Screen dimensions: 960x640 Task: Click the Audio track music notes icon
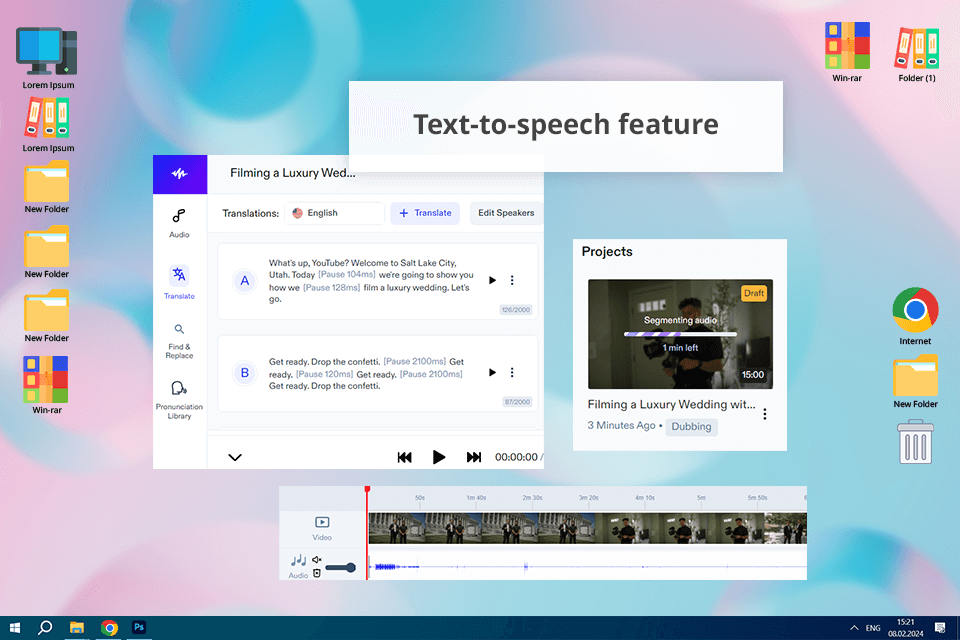[x=298, y=560]
